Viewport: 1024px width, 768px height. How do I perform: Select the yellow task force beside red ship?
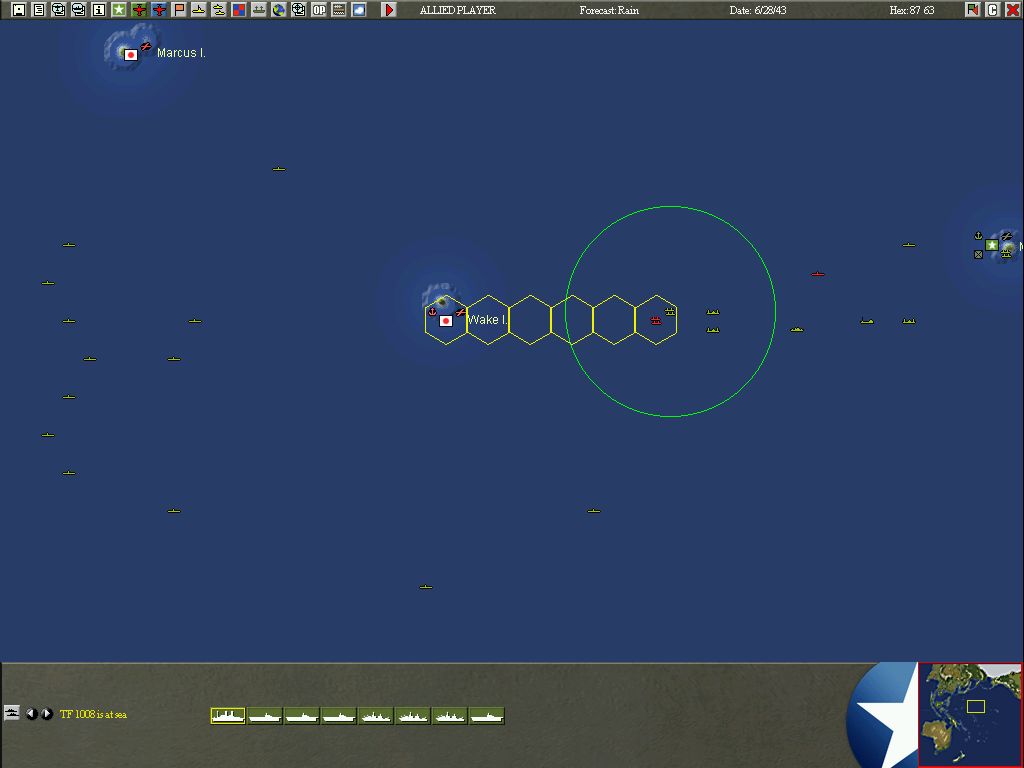point(670,312)
